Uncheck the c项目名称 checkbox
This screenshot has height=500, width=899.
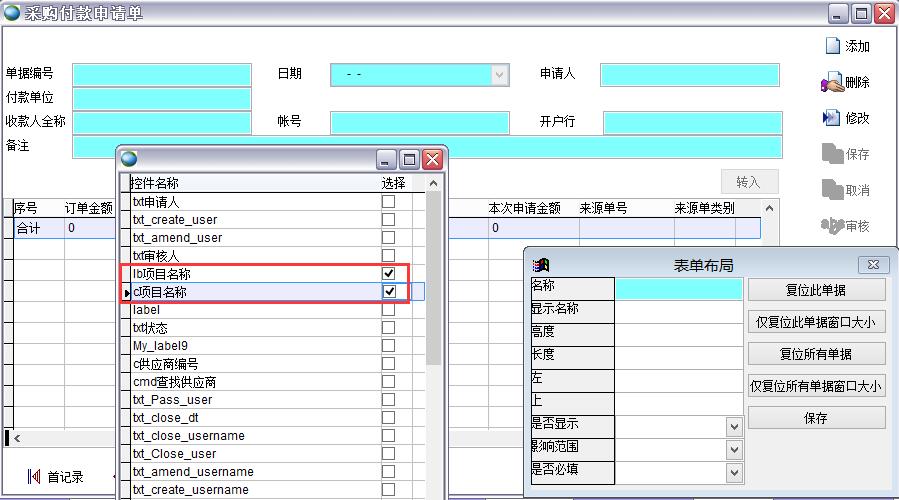389,291
